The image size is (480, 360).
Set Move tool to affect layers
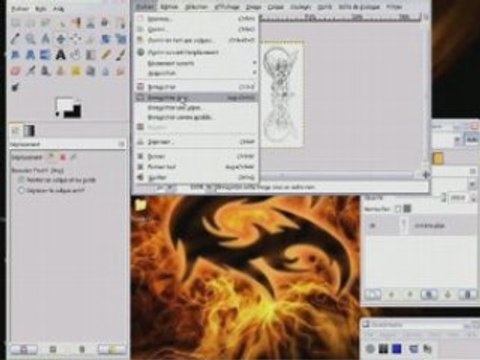(x=51, y=157)
